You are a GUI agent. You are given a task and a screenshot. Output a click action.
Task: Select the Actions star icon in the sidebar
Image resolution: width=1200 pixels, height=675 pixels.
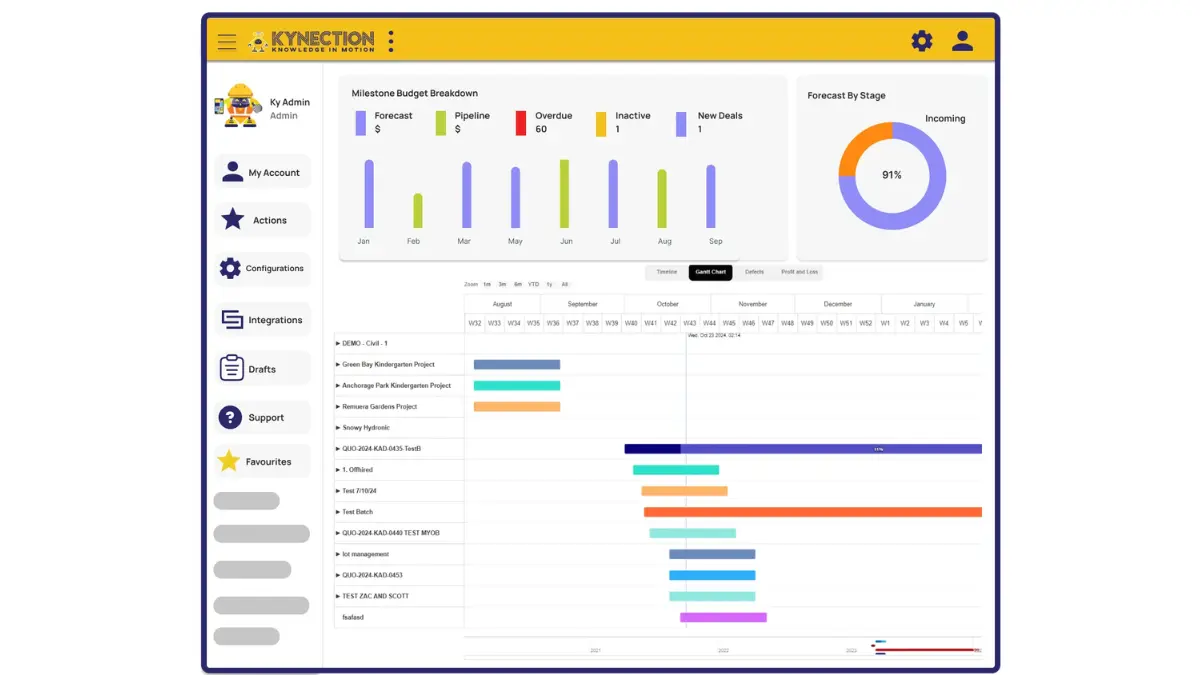click(231, 220)
